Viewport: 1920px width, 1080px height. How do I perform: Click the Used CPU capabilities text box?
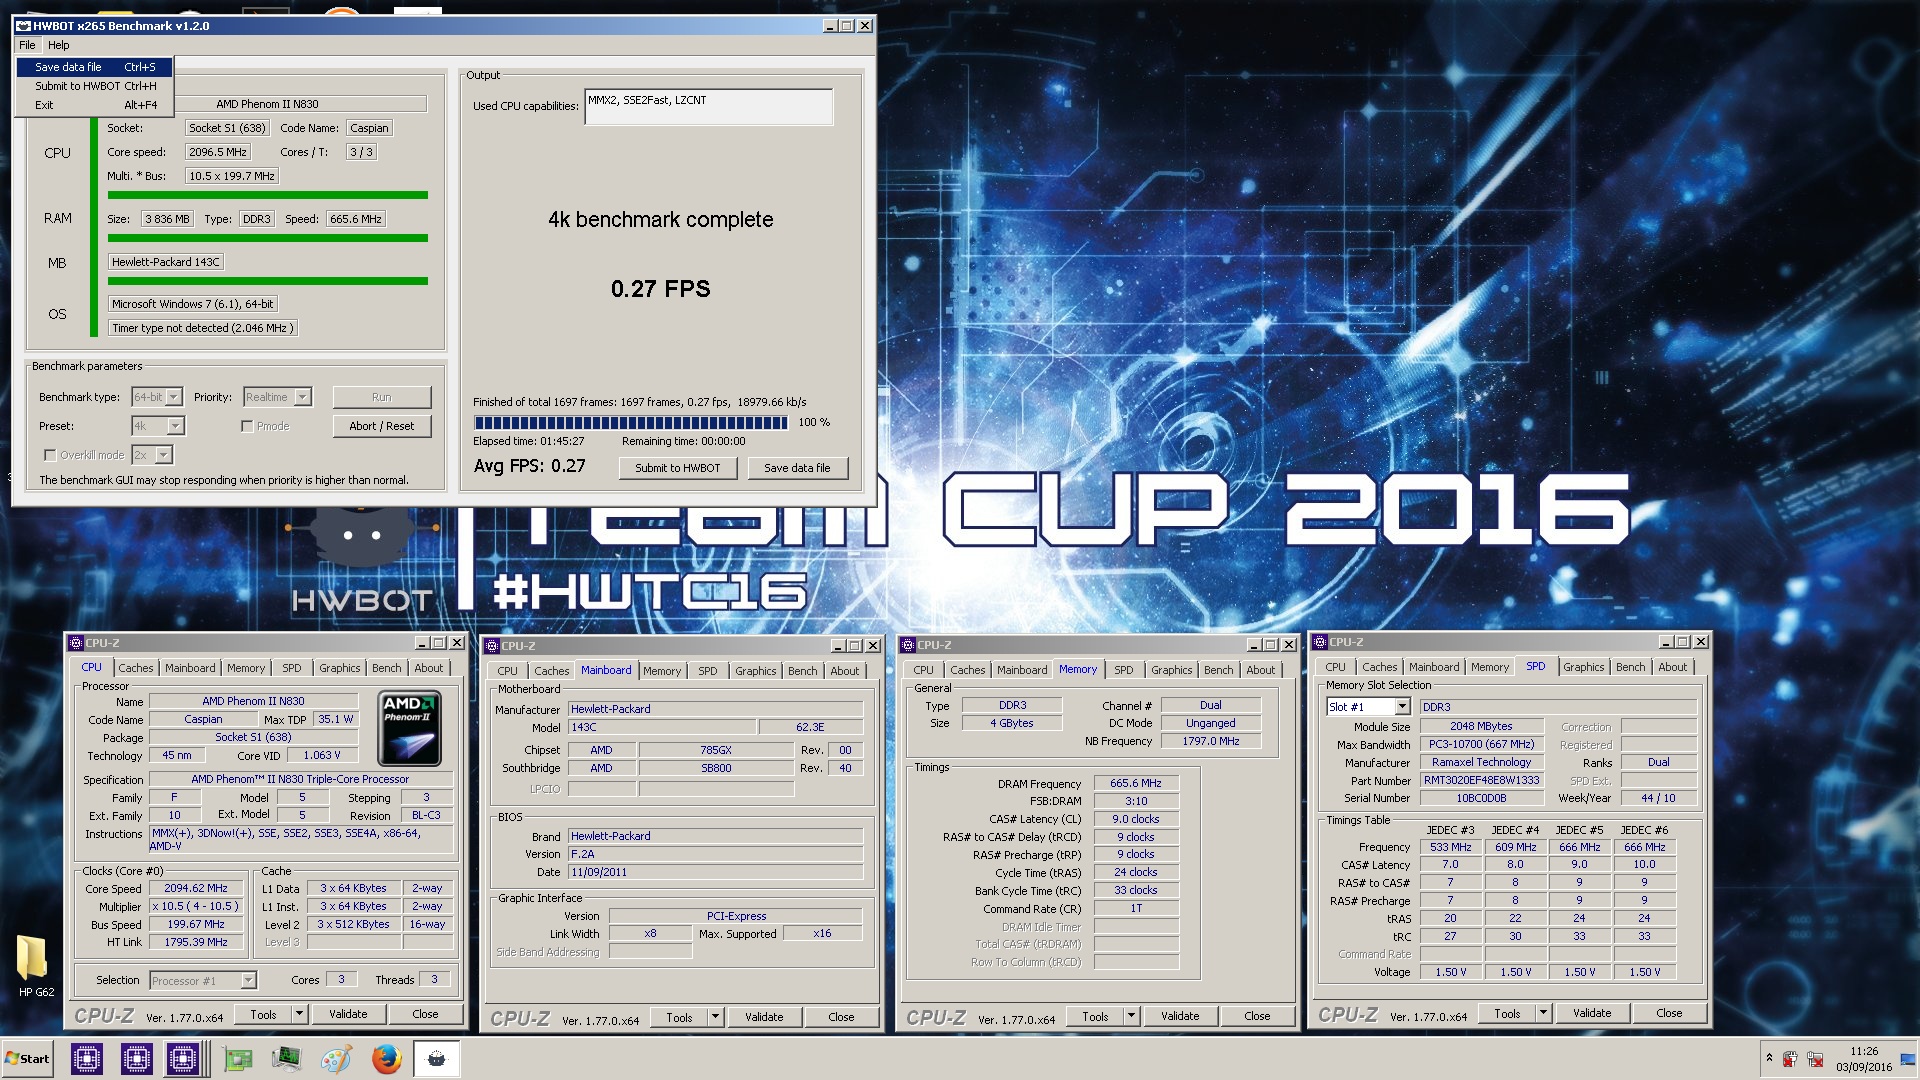709,107
